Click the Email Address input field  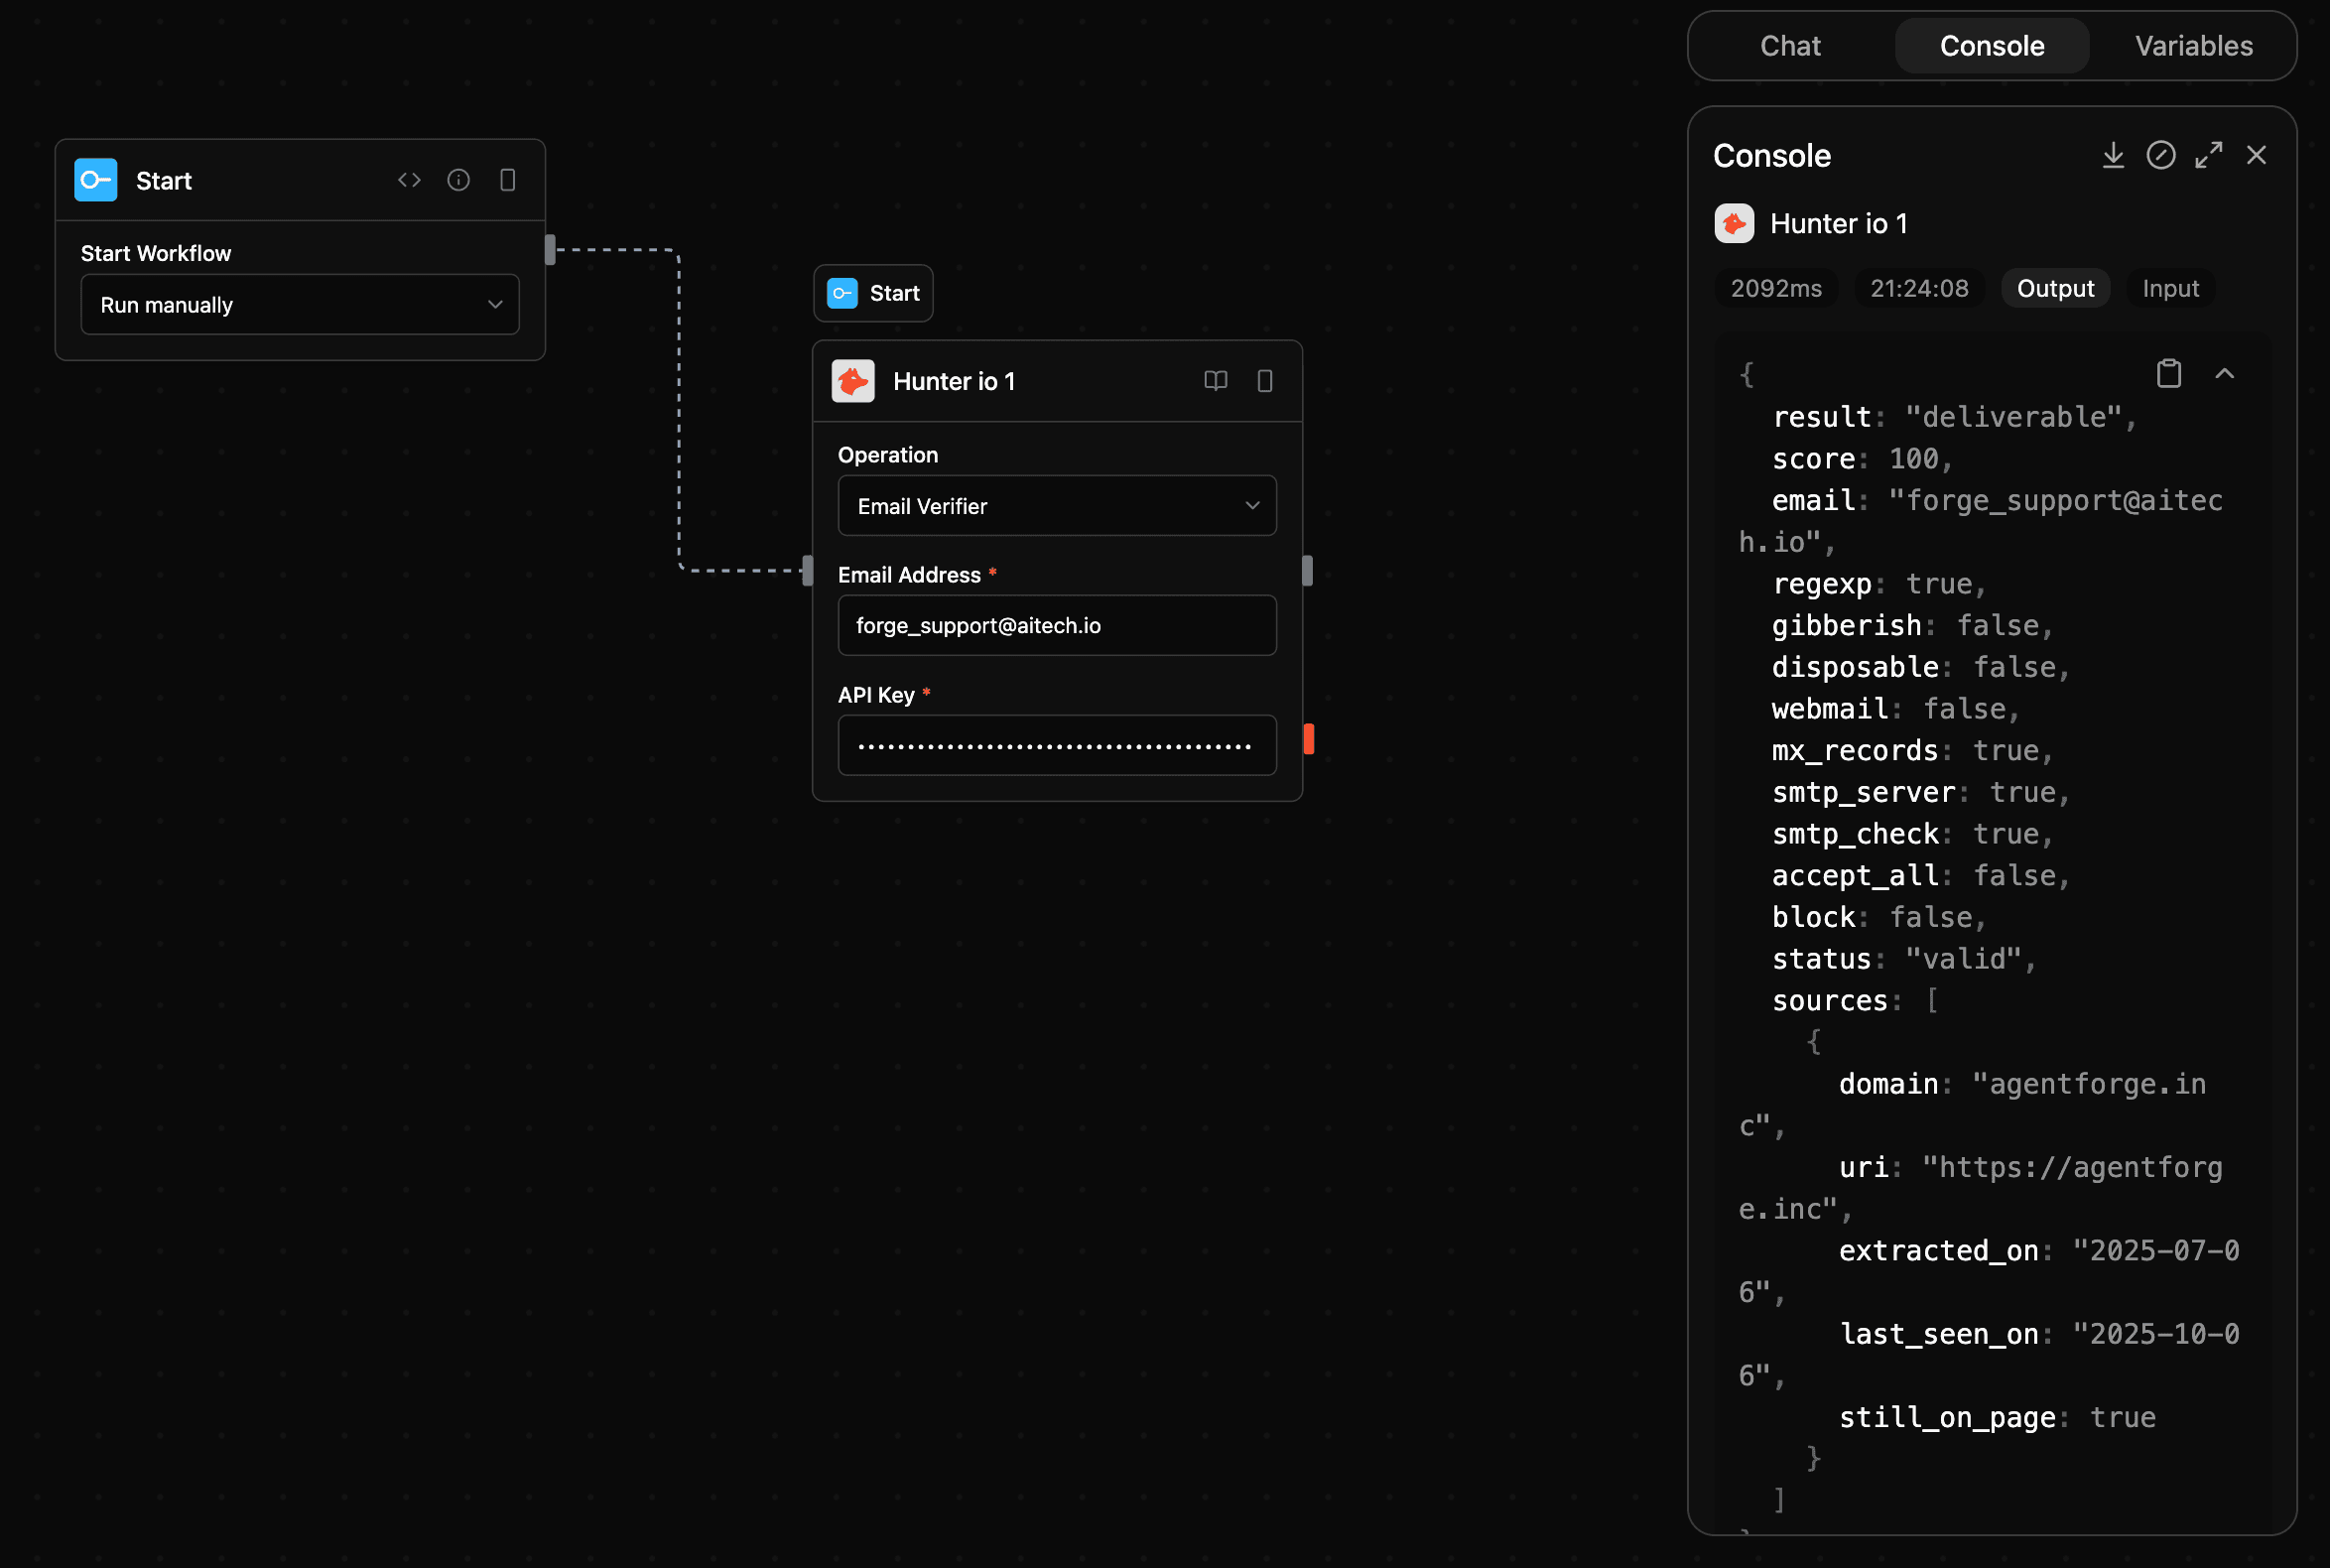pyautogui.click(x=1056, y=625)
